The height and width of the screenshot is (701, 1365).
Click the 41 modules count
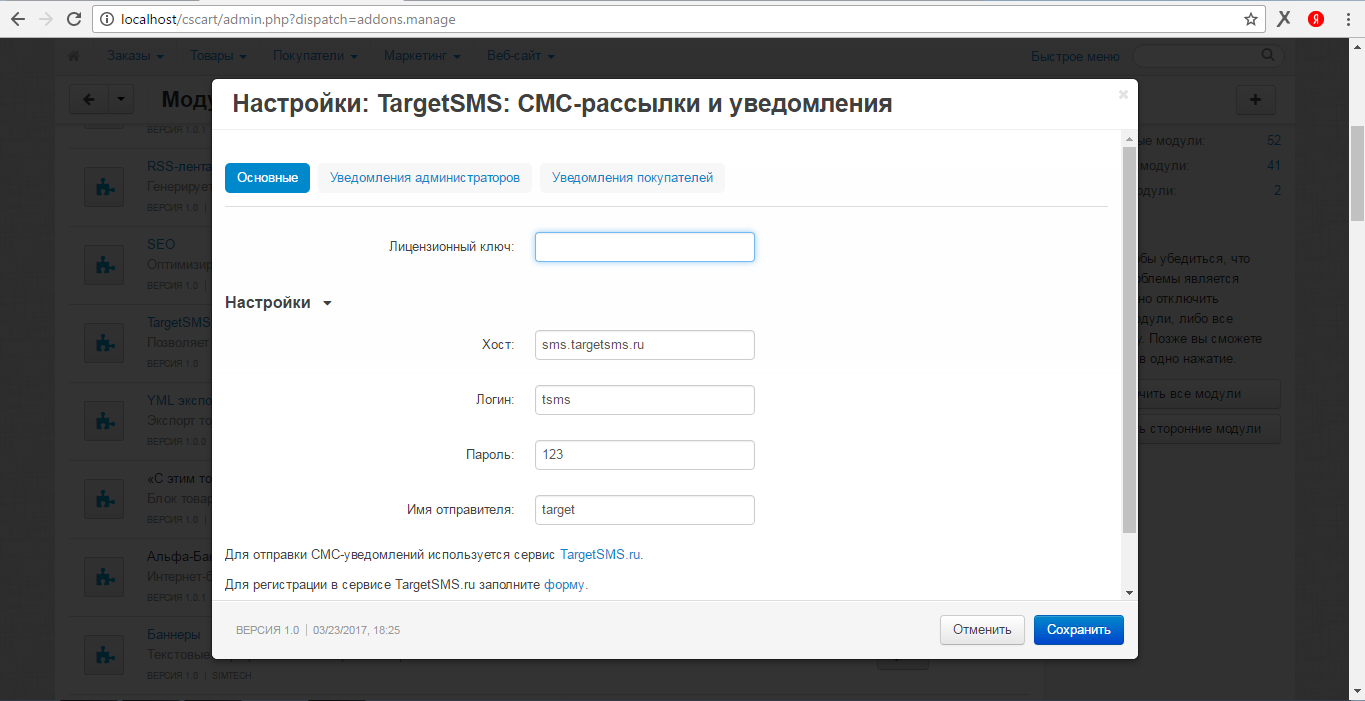coord(1273,166)
